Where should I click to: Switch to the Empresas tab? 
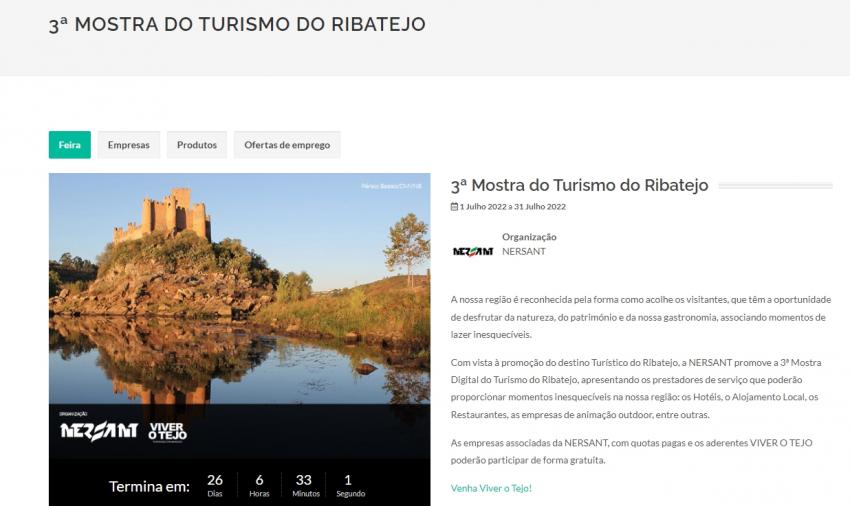click(128, 145)
